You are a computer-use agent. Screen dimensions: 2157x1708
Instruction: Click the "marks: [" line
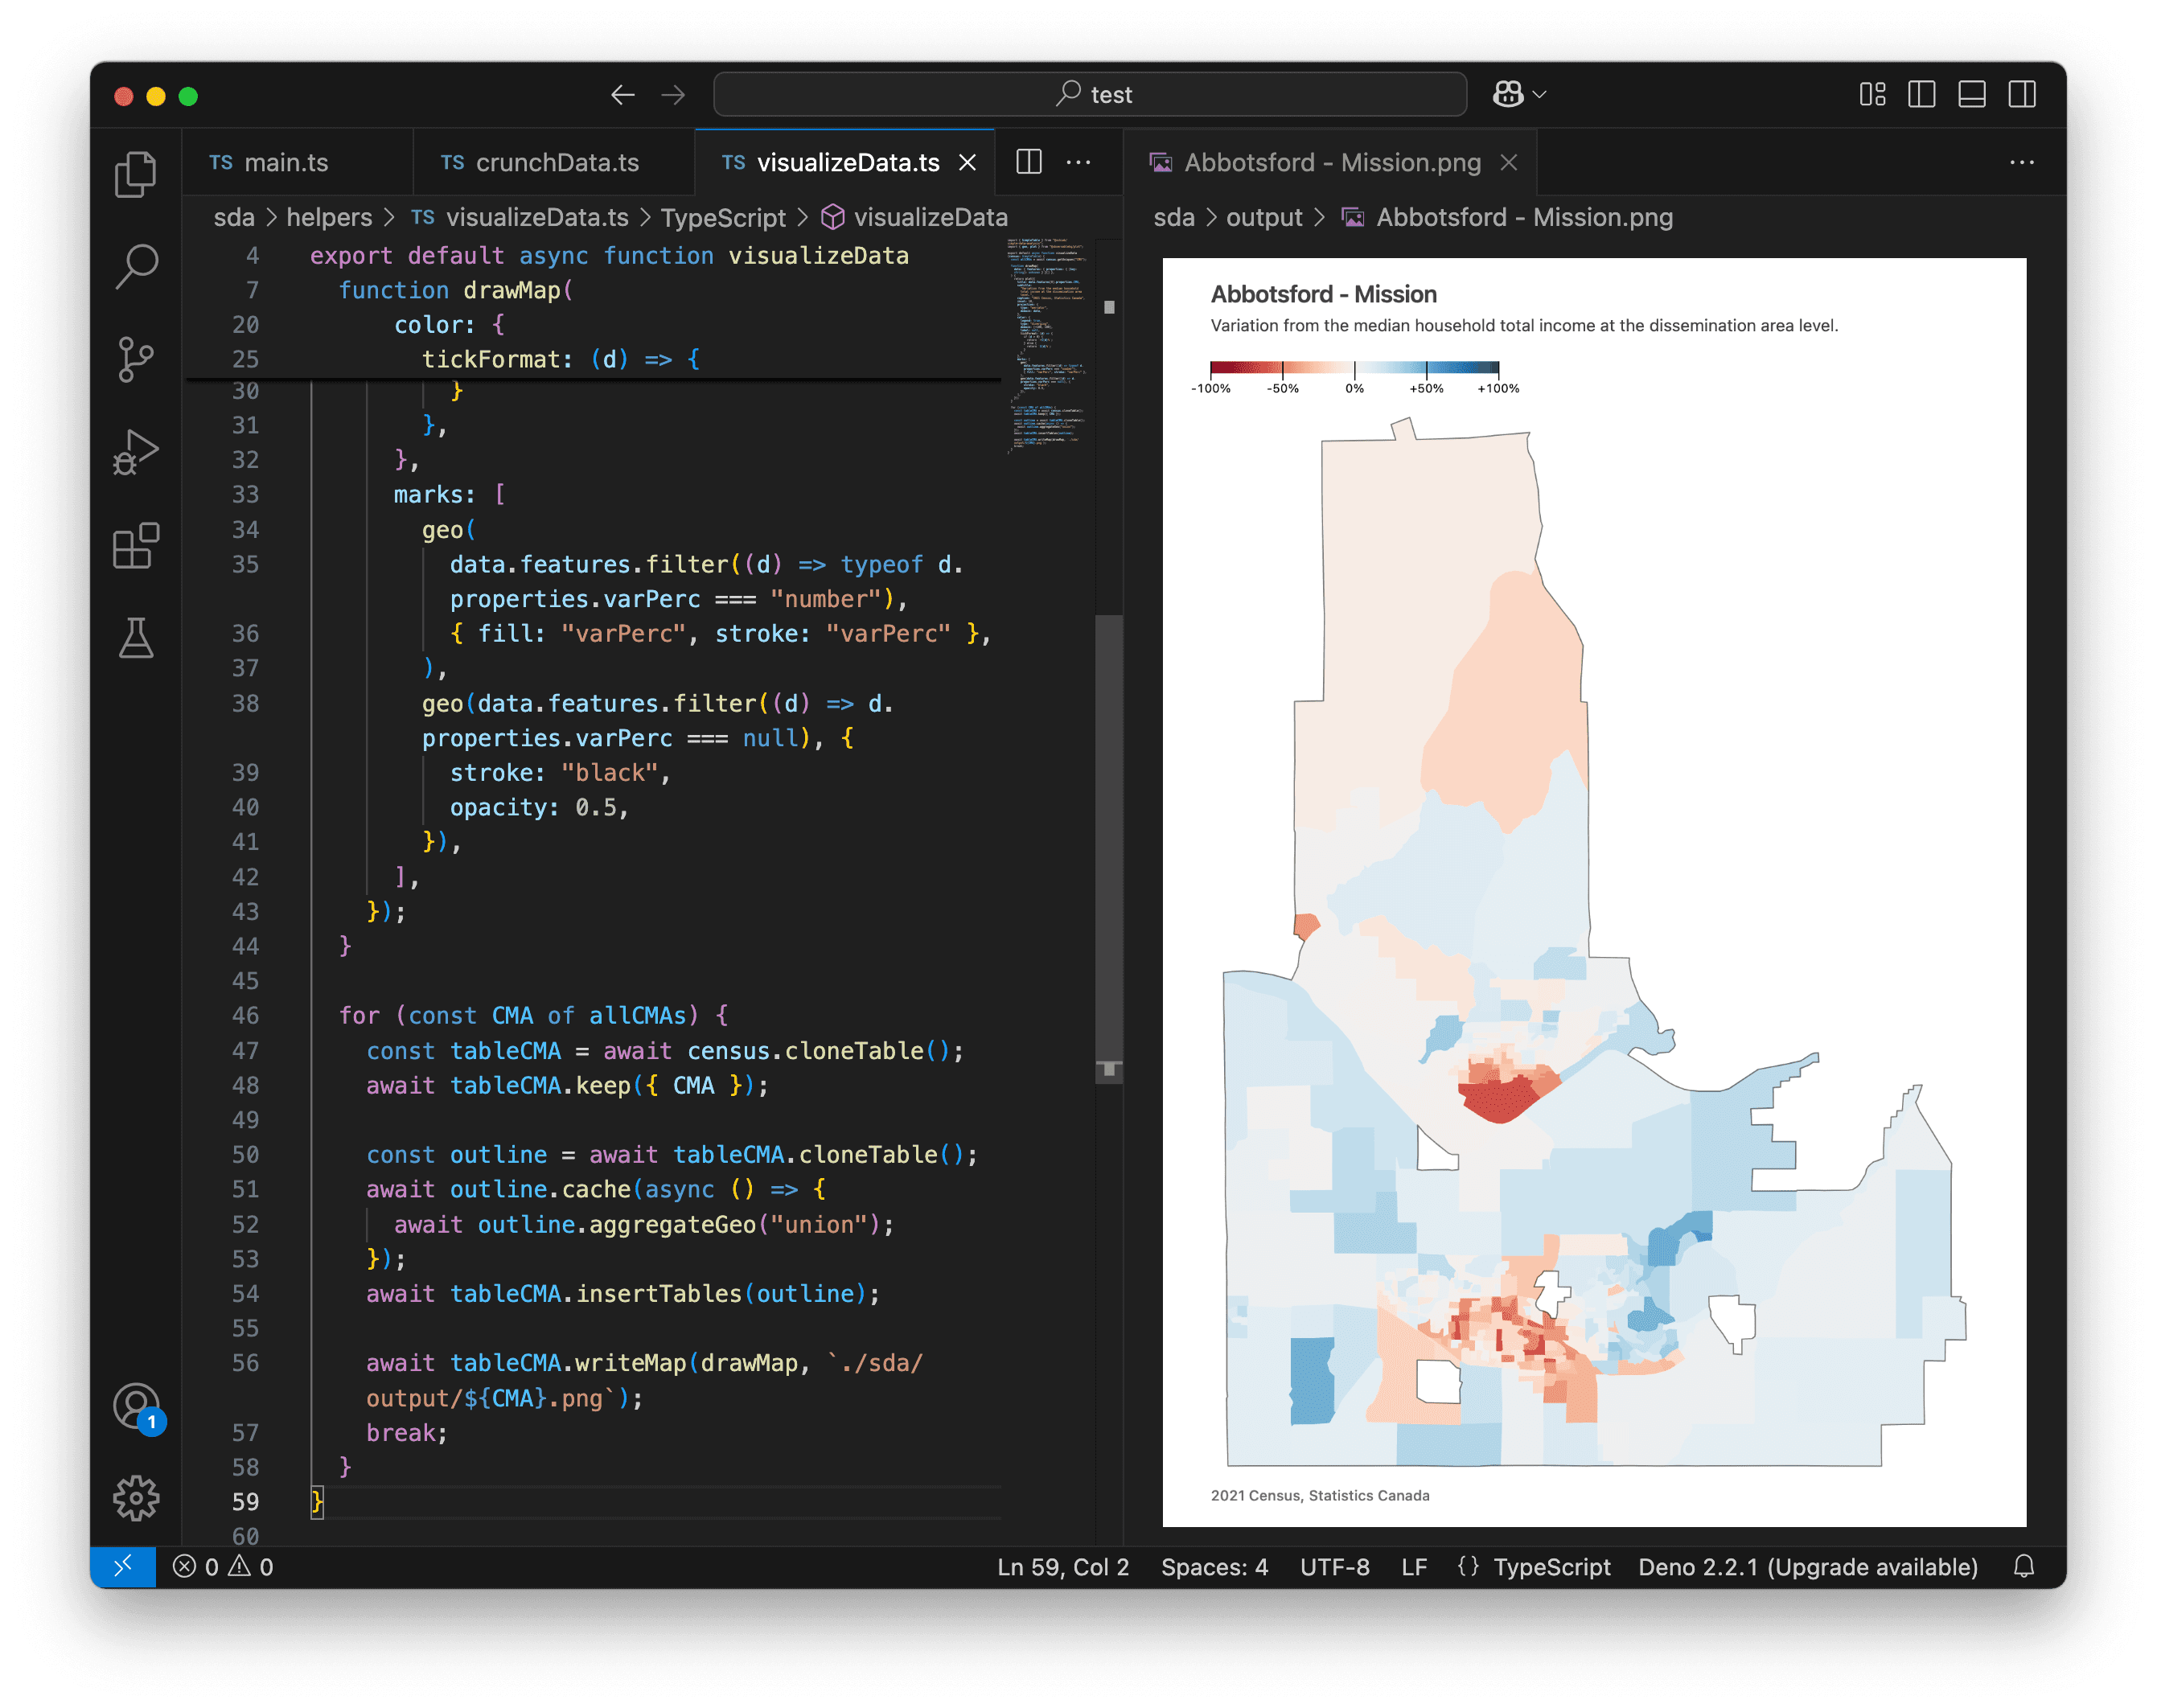[x=449, y=494]
